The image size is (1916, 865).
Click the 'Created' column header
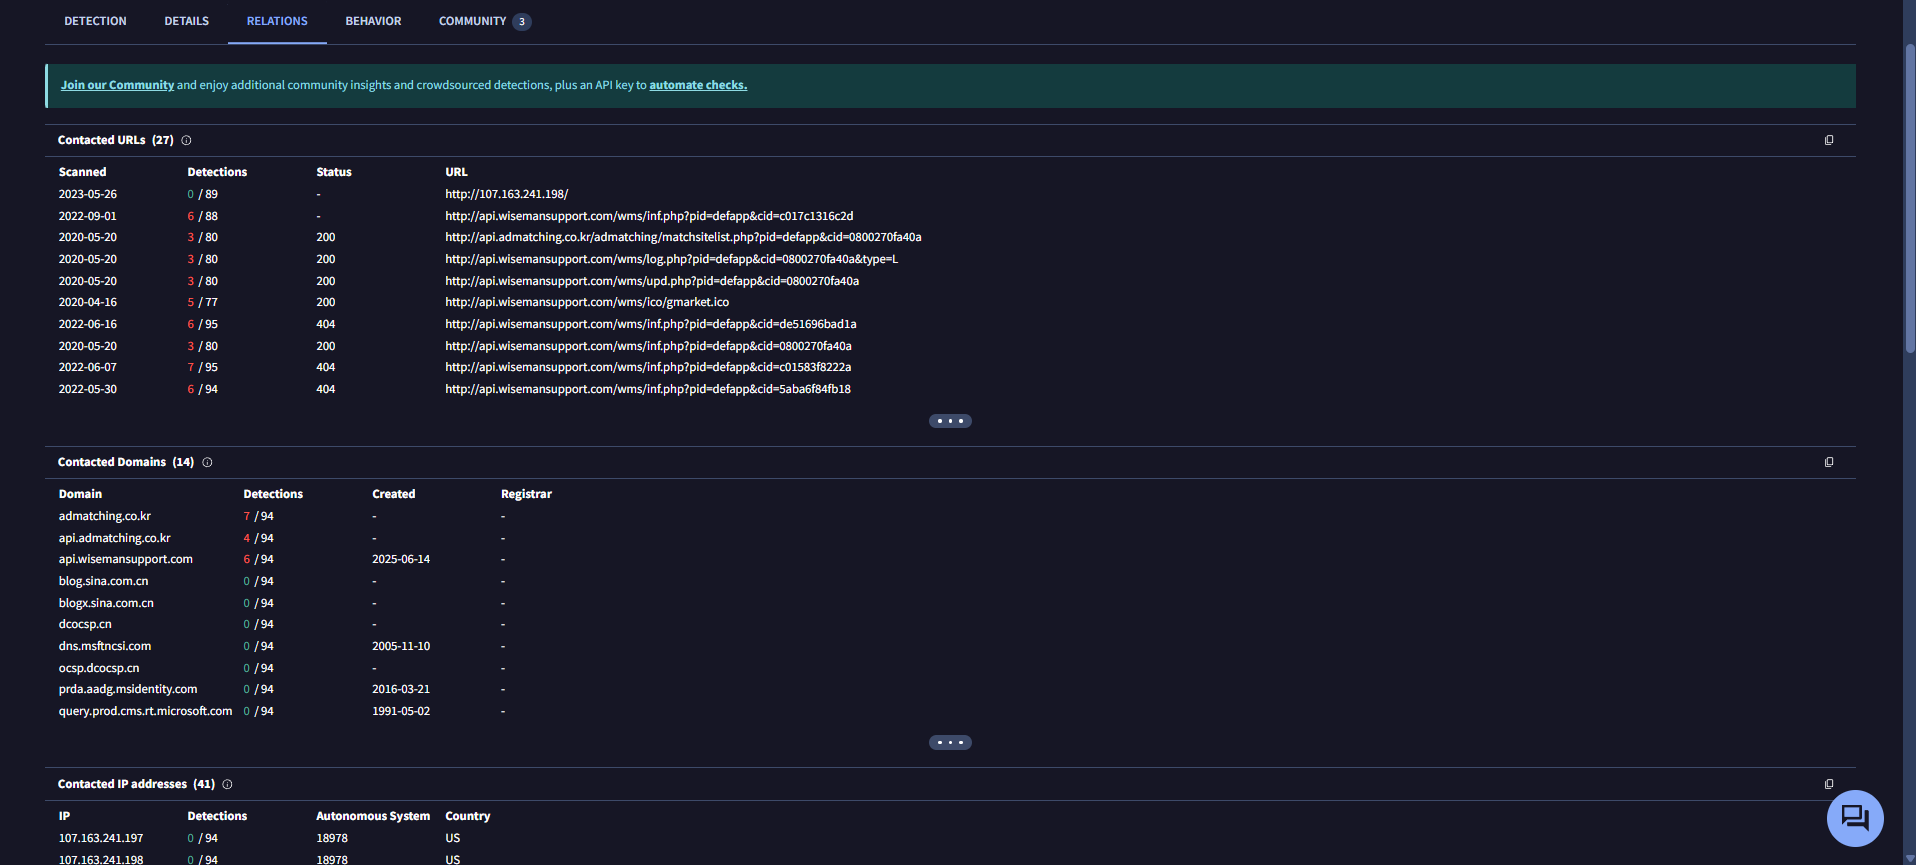pos(394,494)
